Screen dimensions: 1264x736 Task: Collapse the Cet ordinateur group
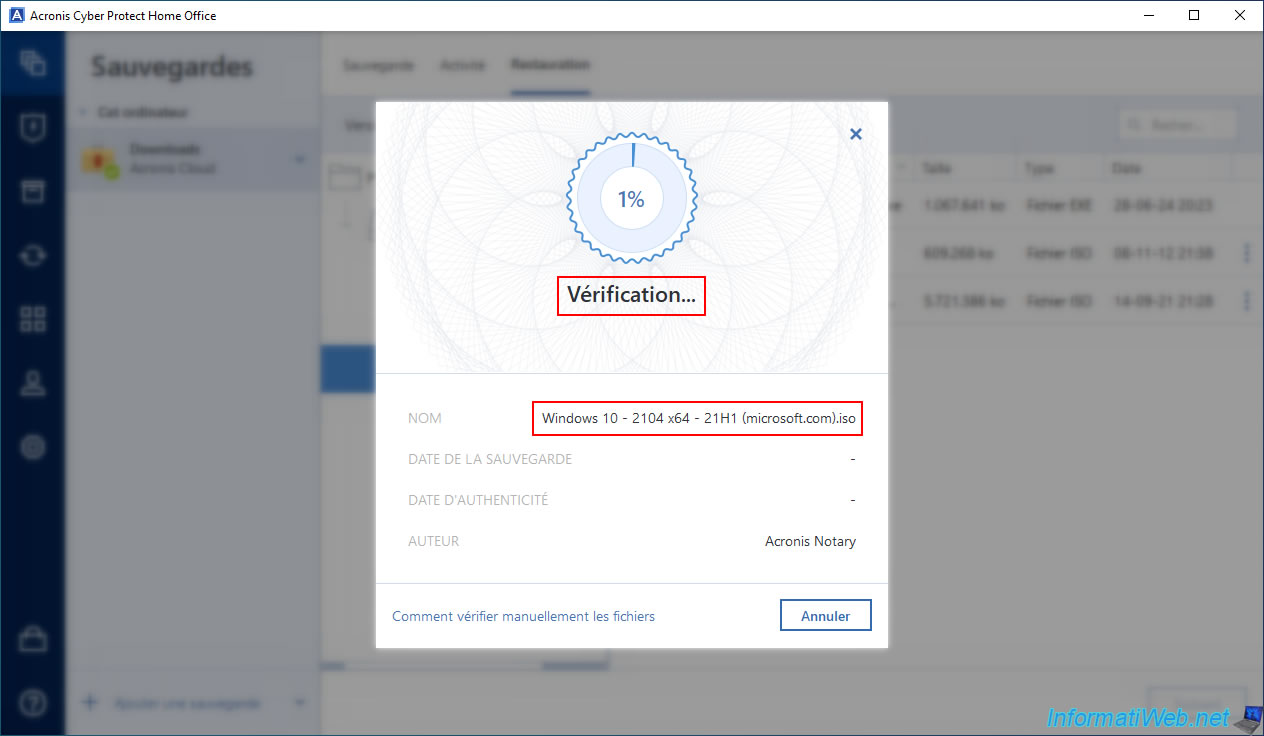click(82, 112)
